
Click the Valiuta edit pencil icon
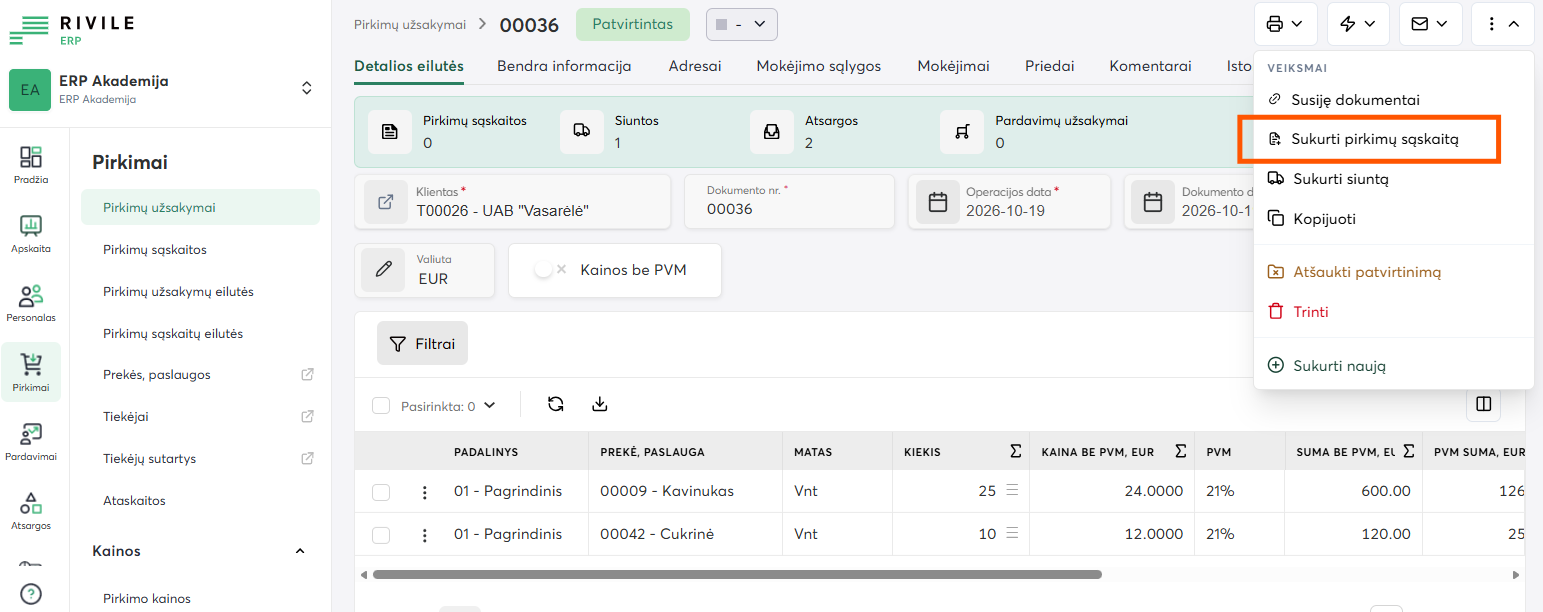(383, 270)
